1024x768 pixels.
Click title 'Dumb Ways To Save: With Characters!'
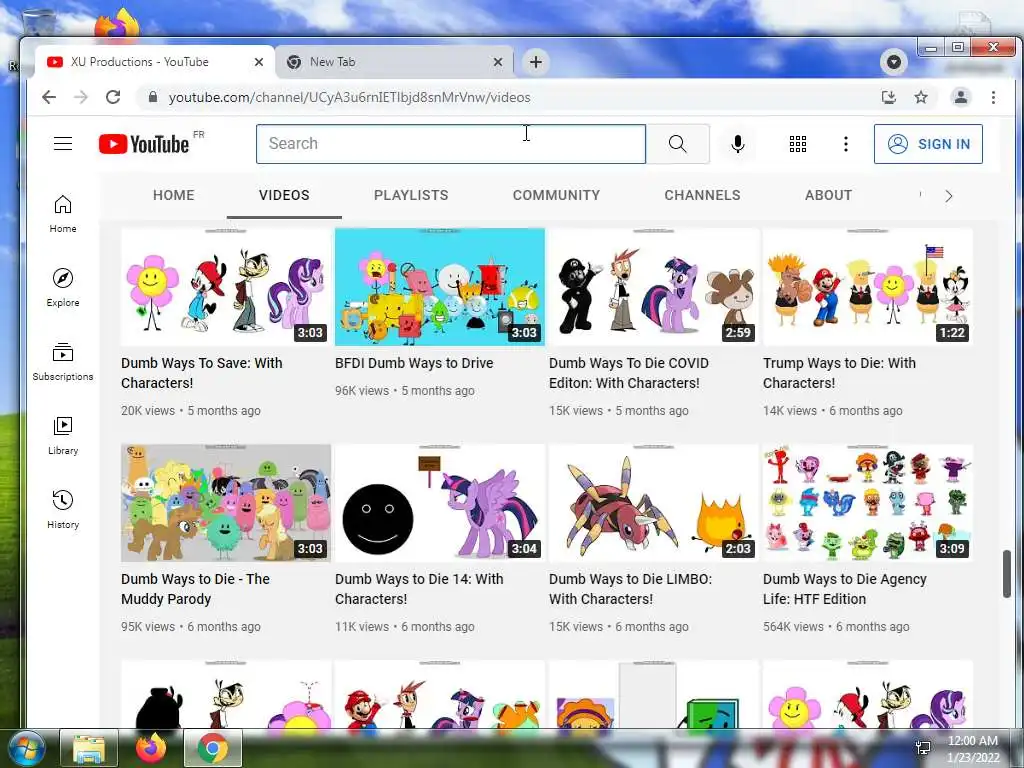pos(202,373)
